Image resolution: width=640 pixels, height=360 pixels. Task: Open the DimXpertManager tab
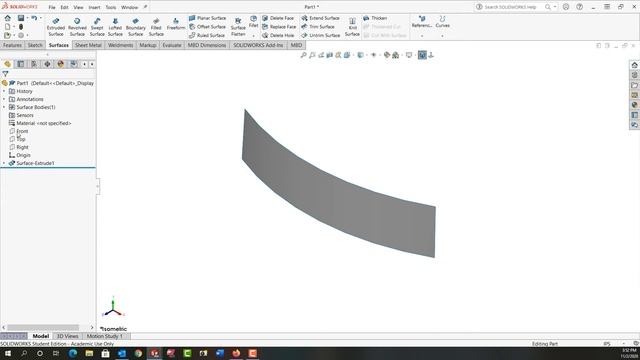(47, 64)
